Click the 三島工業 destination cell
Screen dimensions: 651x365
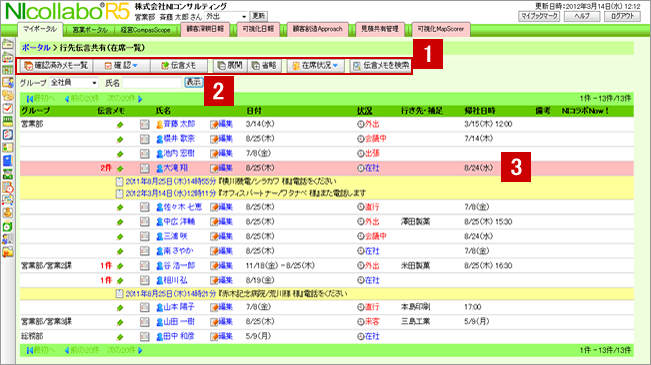pyautogui.click(x=415, y=322)
